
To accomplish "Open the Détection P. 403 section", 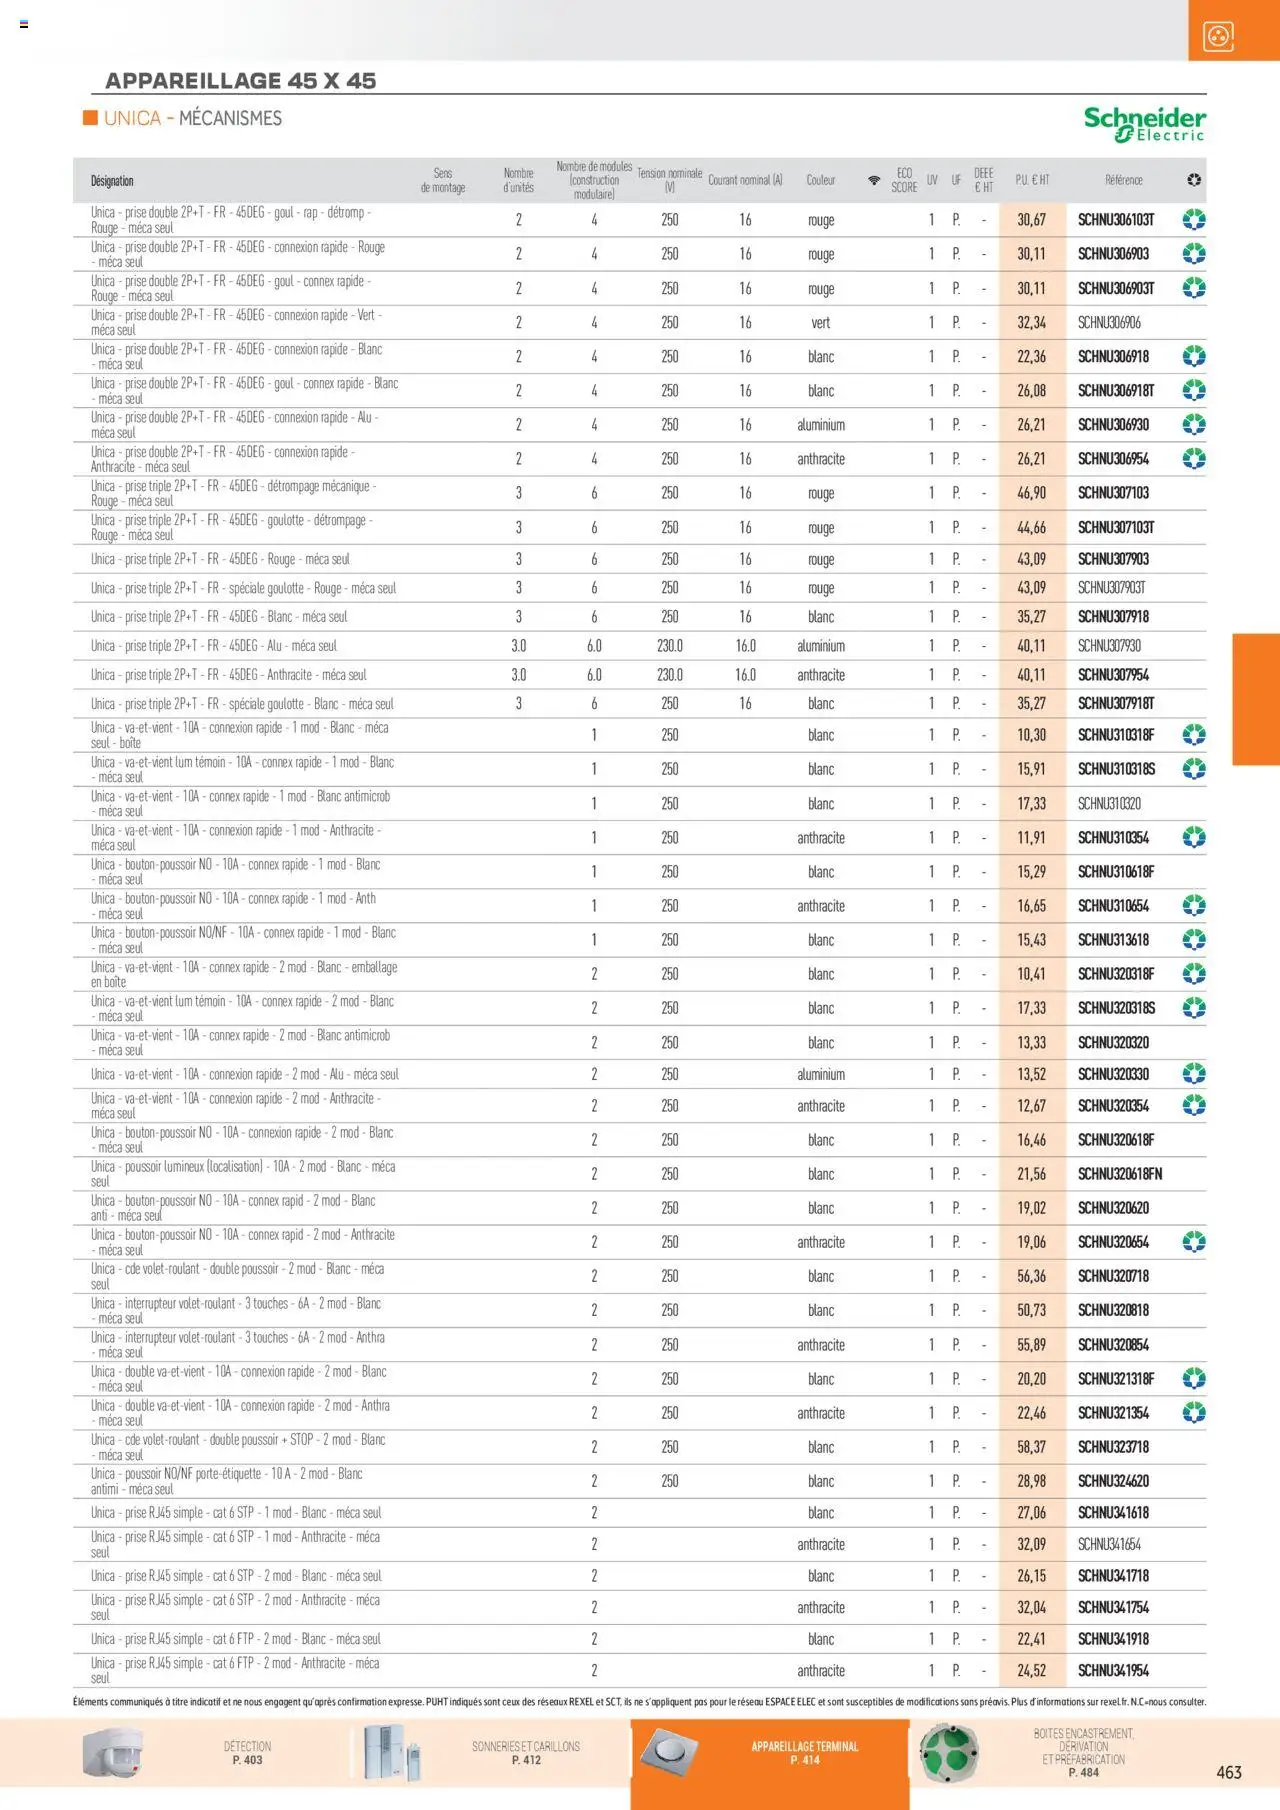I will 247,1753.
